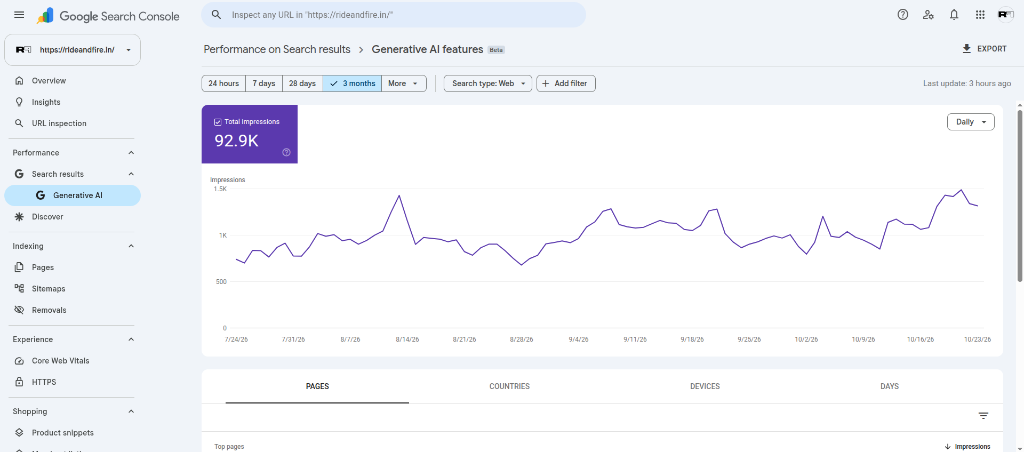Select the 3 months date range
The image size is (1024, 452).
[x=352, y=84]
